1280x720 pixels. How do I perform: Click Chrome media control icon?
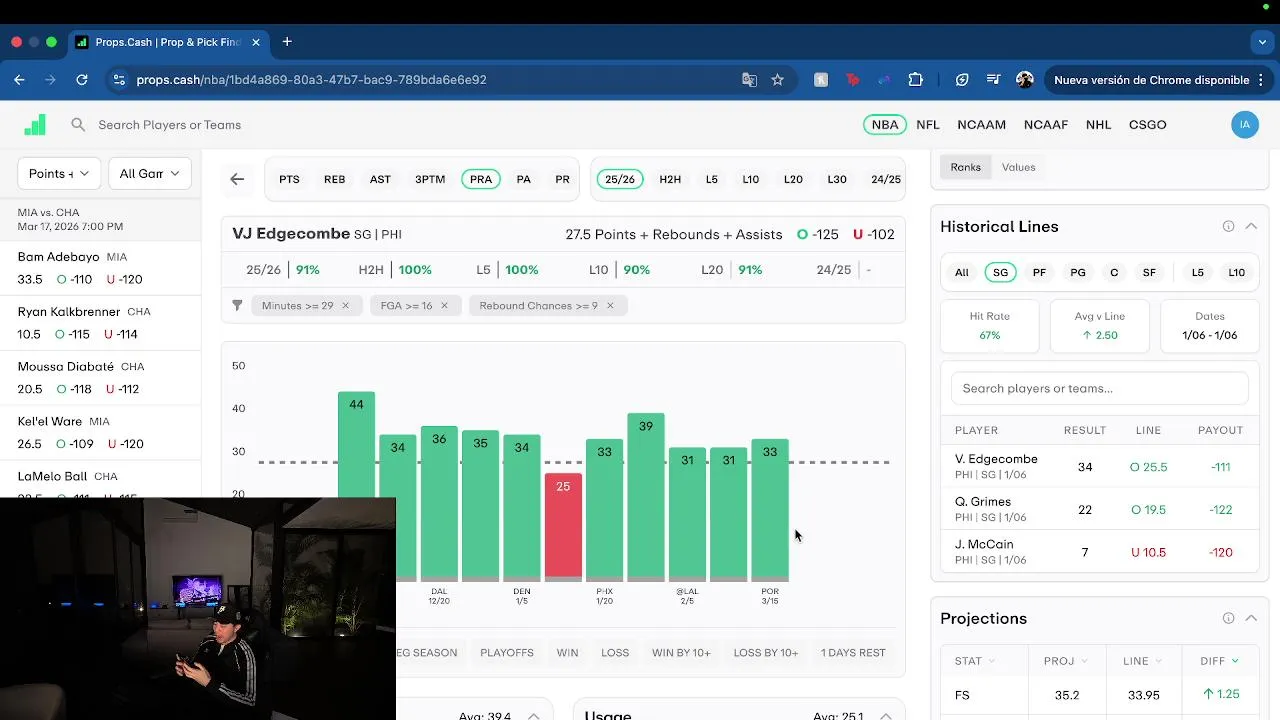pyautogui.click(x=994, y=80)
